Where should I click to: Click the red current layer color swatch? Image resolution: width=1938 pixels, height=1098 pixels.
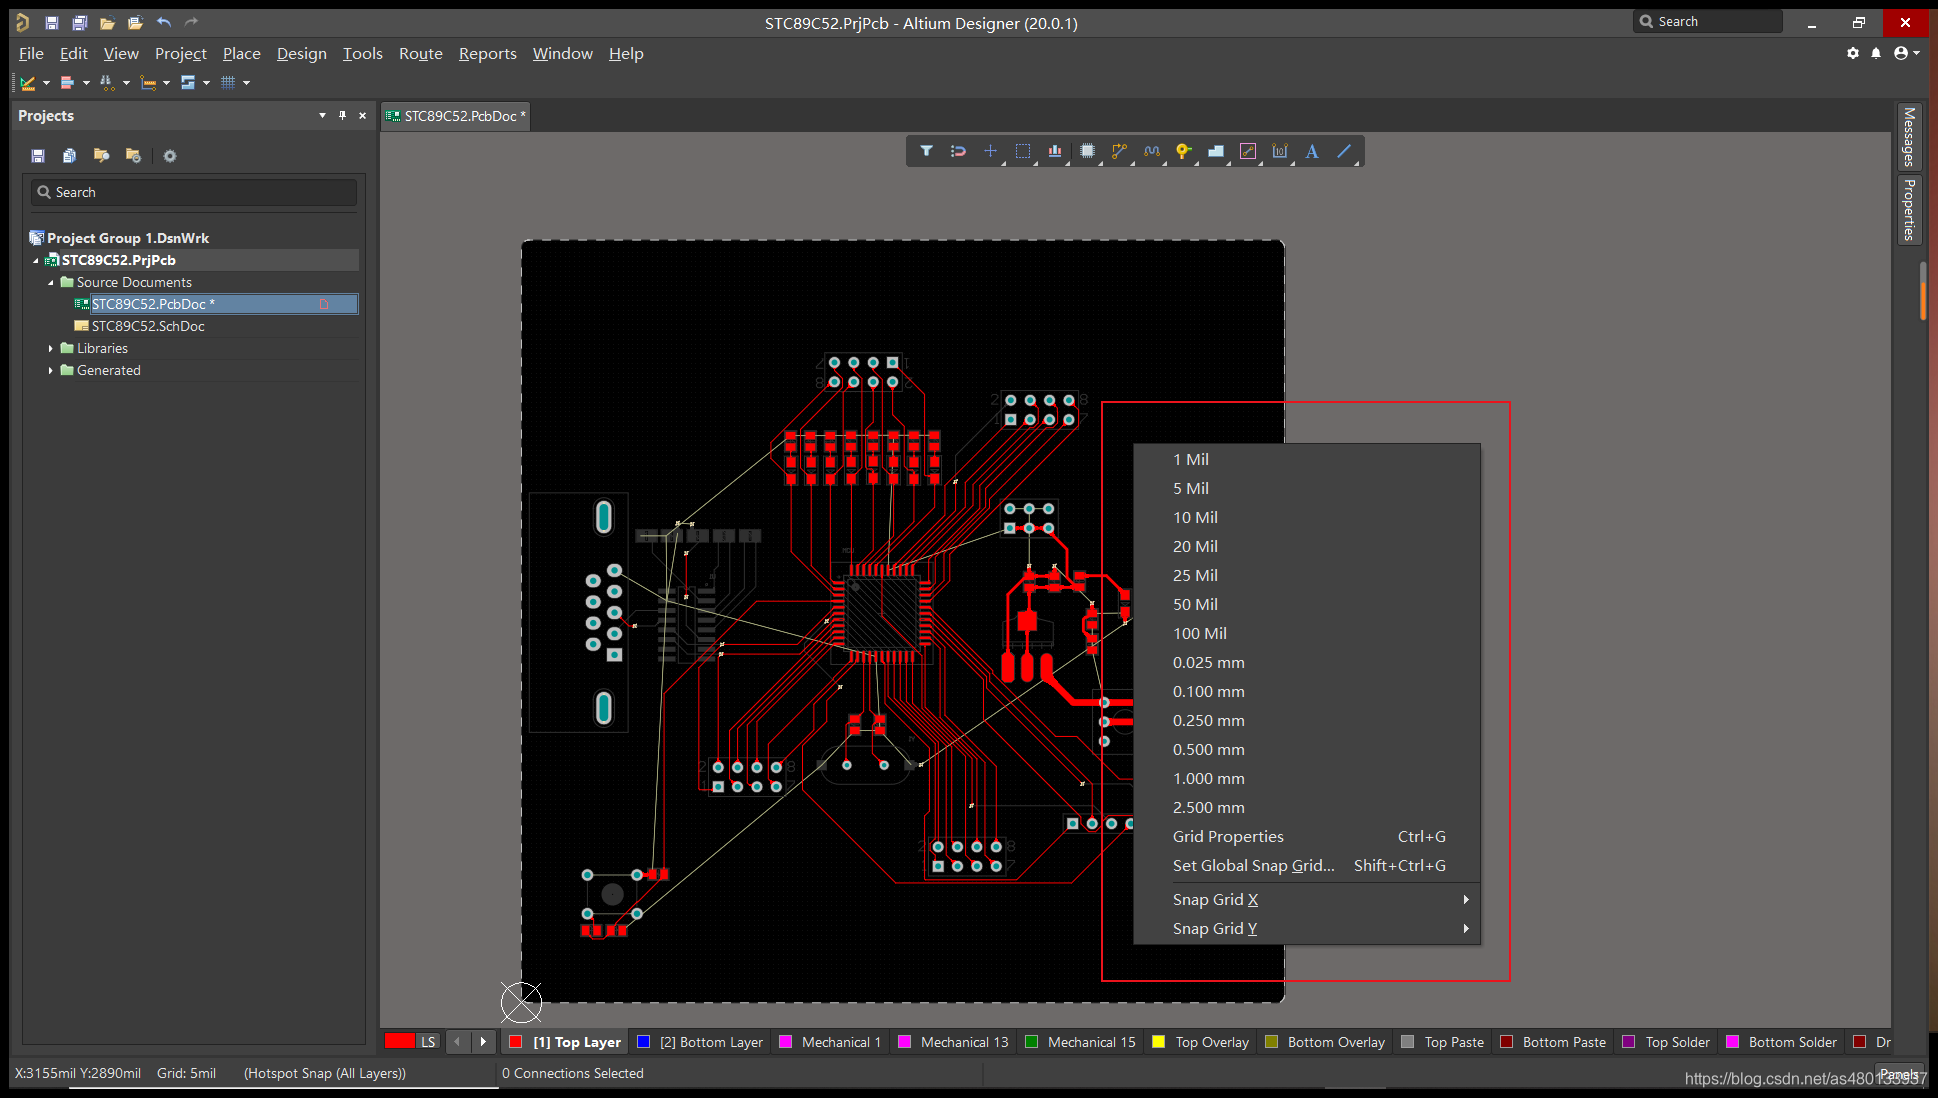coord(400,1042)
